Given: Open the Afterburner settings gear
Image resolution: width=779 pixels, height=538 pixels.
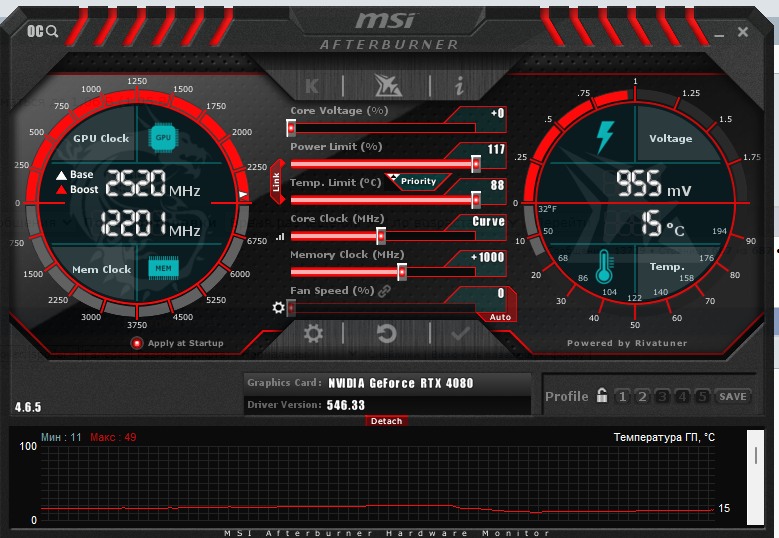Looking at the screenshot, I should tap(313, 333).
